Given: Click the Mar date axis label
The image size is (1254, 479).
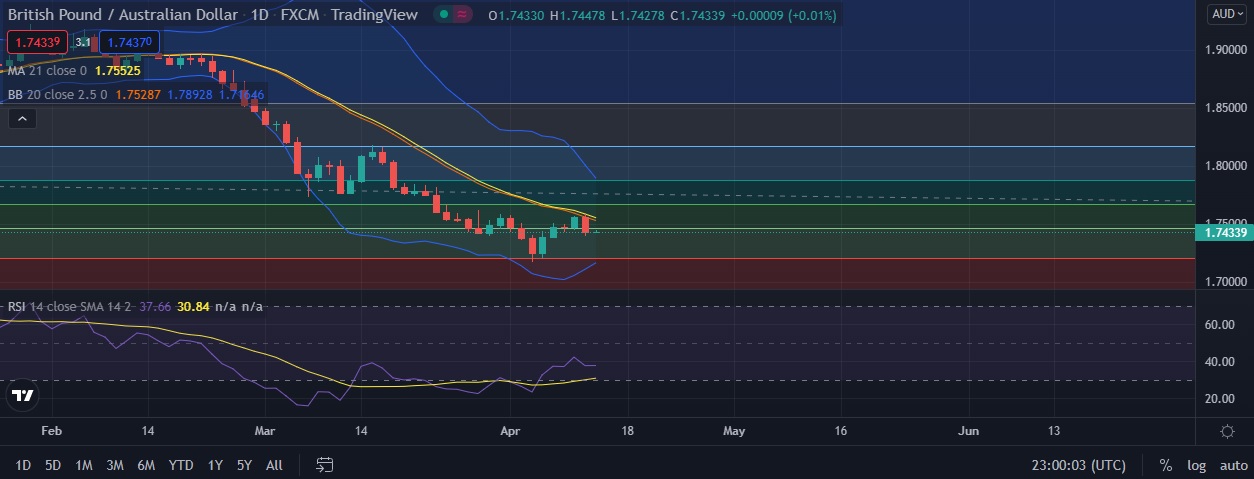Looking at the screenshot, I should click(266, 431).
